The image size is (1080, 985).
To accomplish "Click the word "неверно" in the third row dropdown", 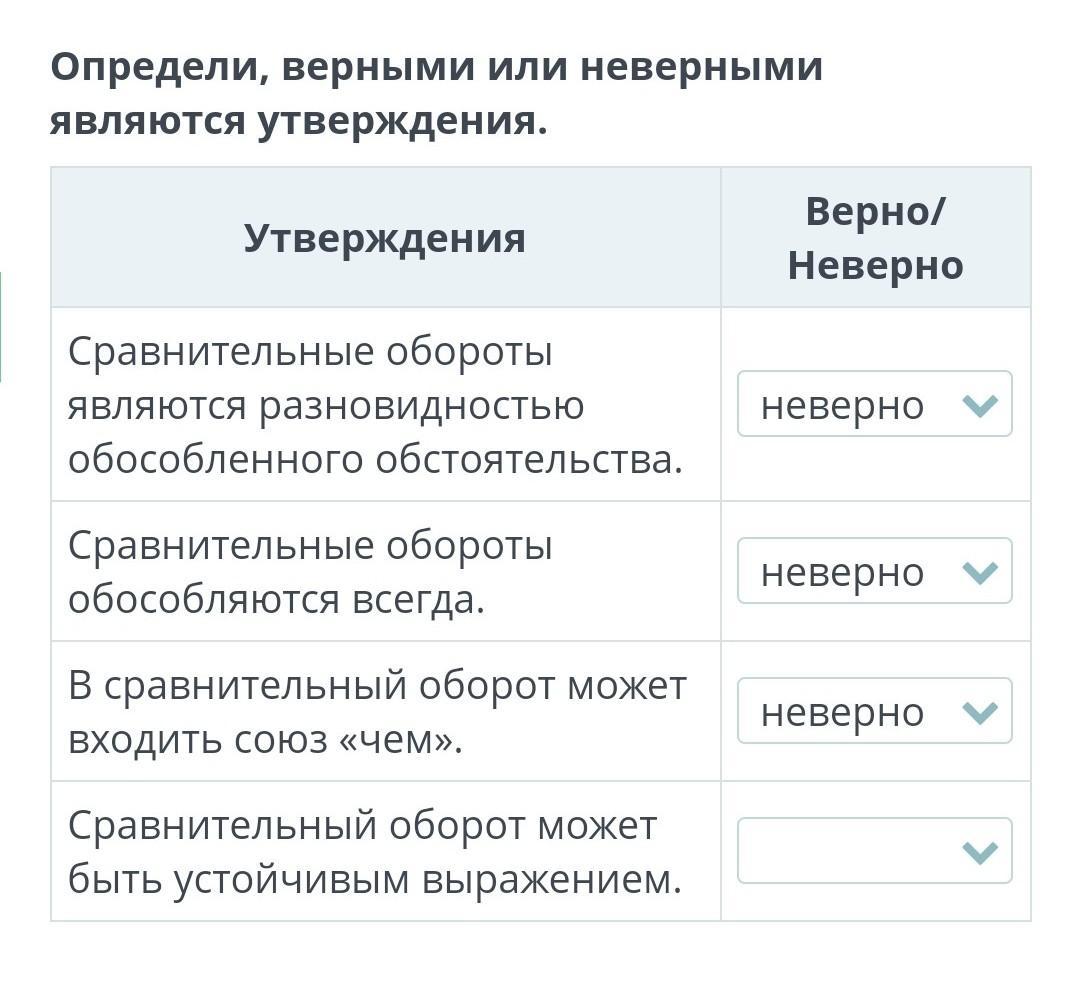I will click(x=842, y=712).
